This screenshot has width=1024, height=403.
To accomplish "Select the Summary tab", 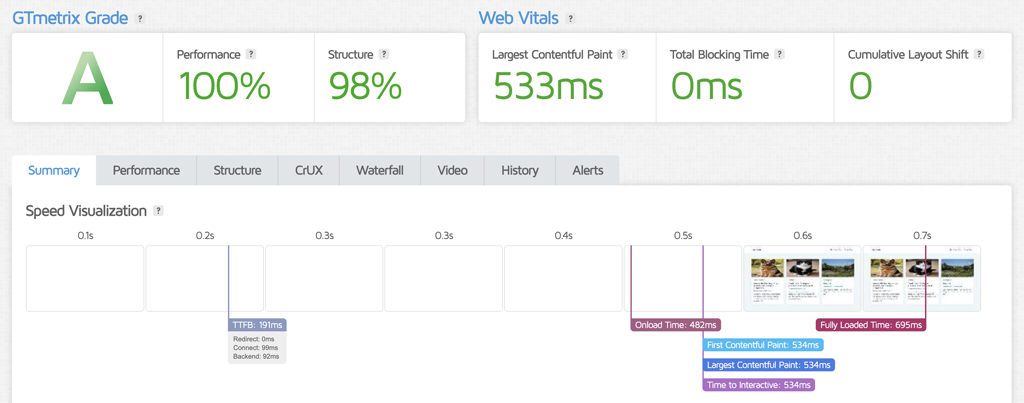I will click(x=54, y=170).
